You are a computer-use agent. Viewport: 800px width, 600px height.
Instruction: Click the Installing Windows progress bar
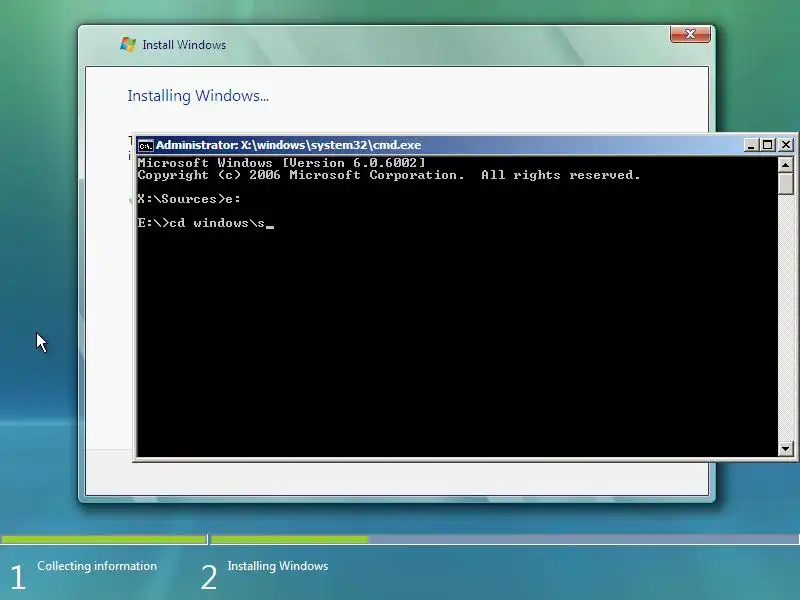pyautogui.click(x=505, y=539)
